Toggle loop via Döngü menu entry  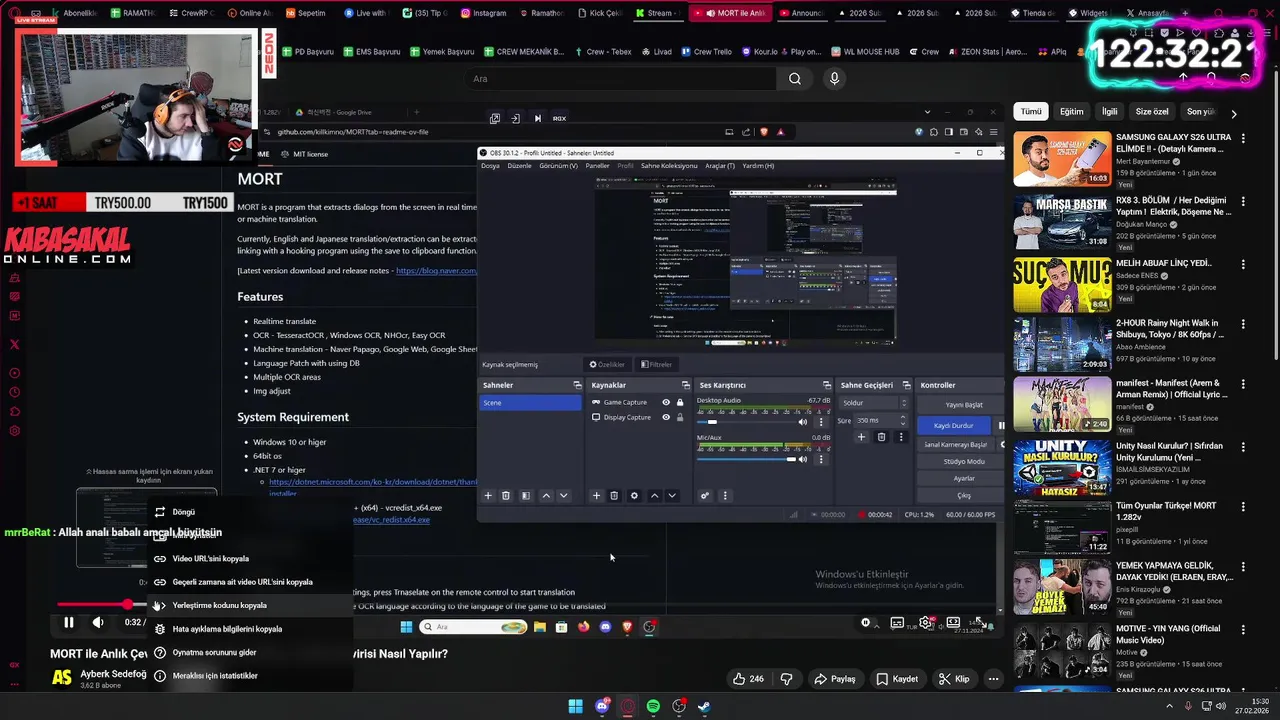[x=250, y=512]
